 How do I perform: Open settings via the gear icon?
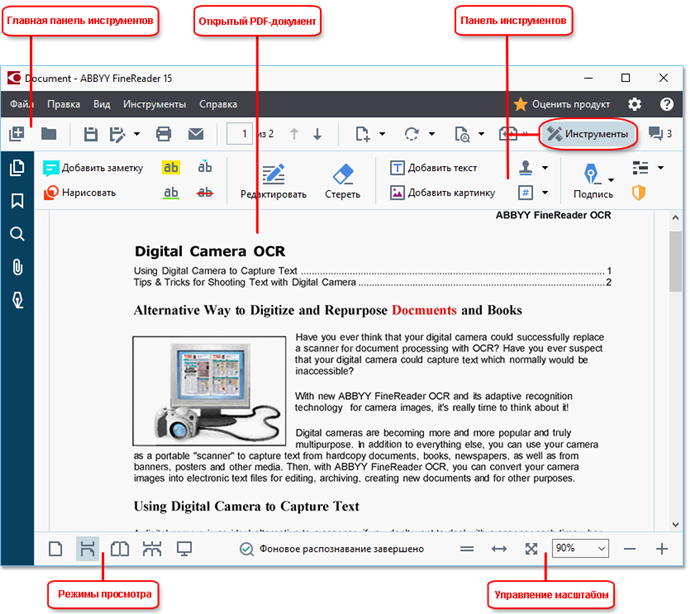click(635, 104)
